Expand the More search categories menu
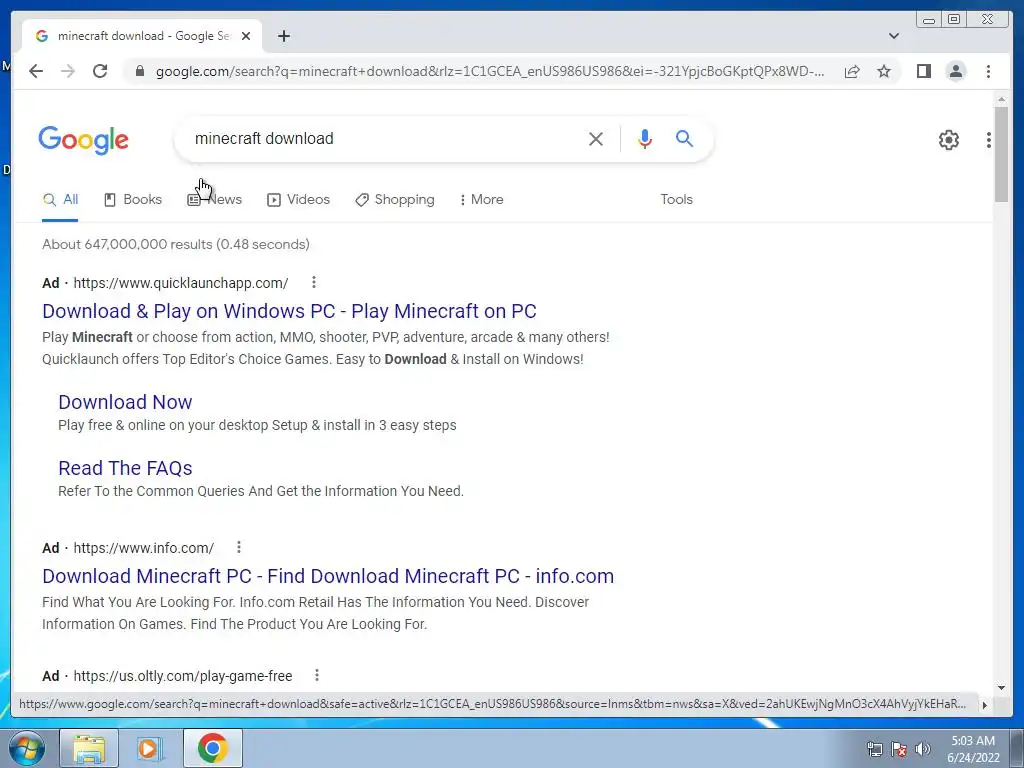The width and height of the screenshot is (1024, 768). click(481, 199)
